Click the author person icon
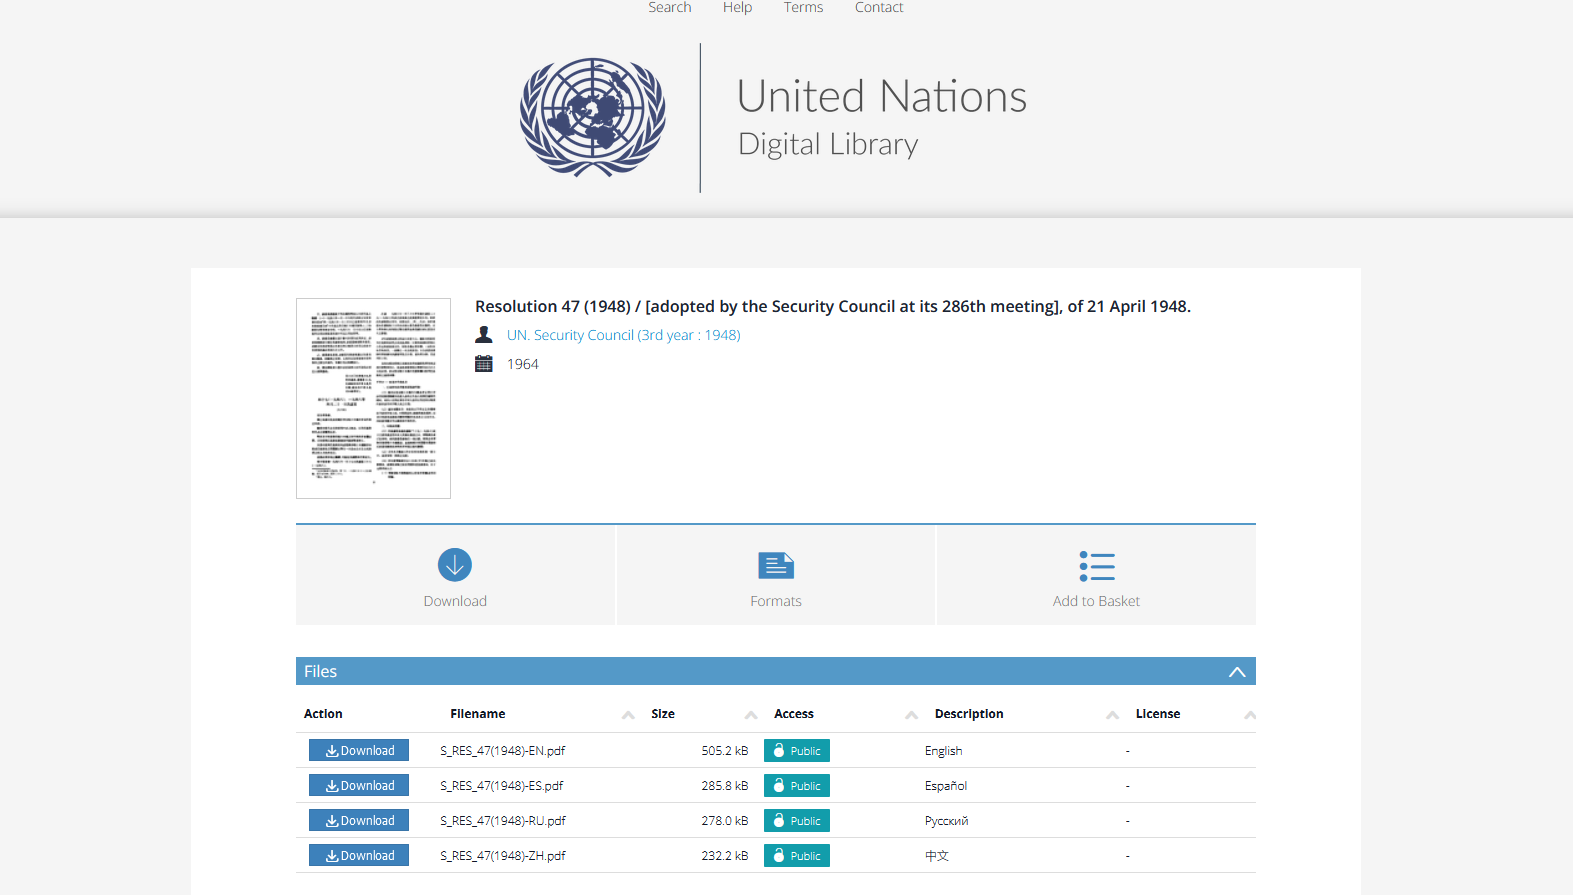Viewport: 1573px width, 895px height. 484,335
